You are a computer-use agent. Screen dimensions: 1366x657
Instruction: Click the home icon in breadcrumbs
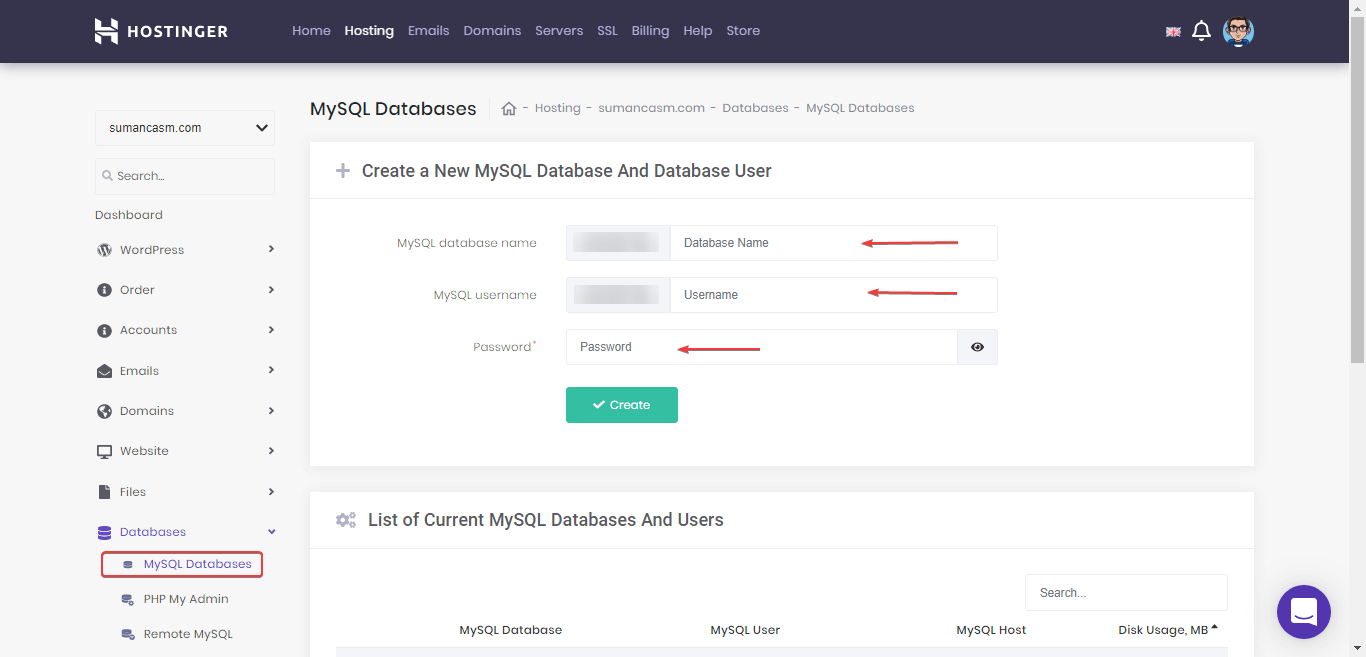(x=508, y=108)
